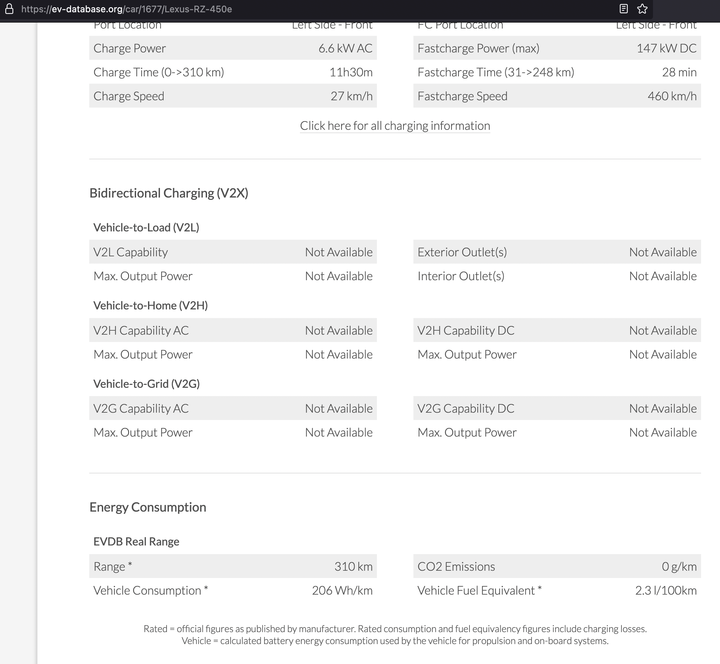Click the 'EVDB Real Range' subheading
Image resolution: width=720 pixels, height=664 pixels.
click(136, 541)
